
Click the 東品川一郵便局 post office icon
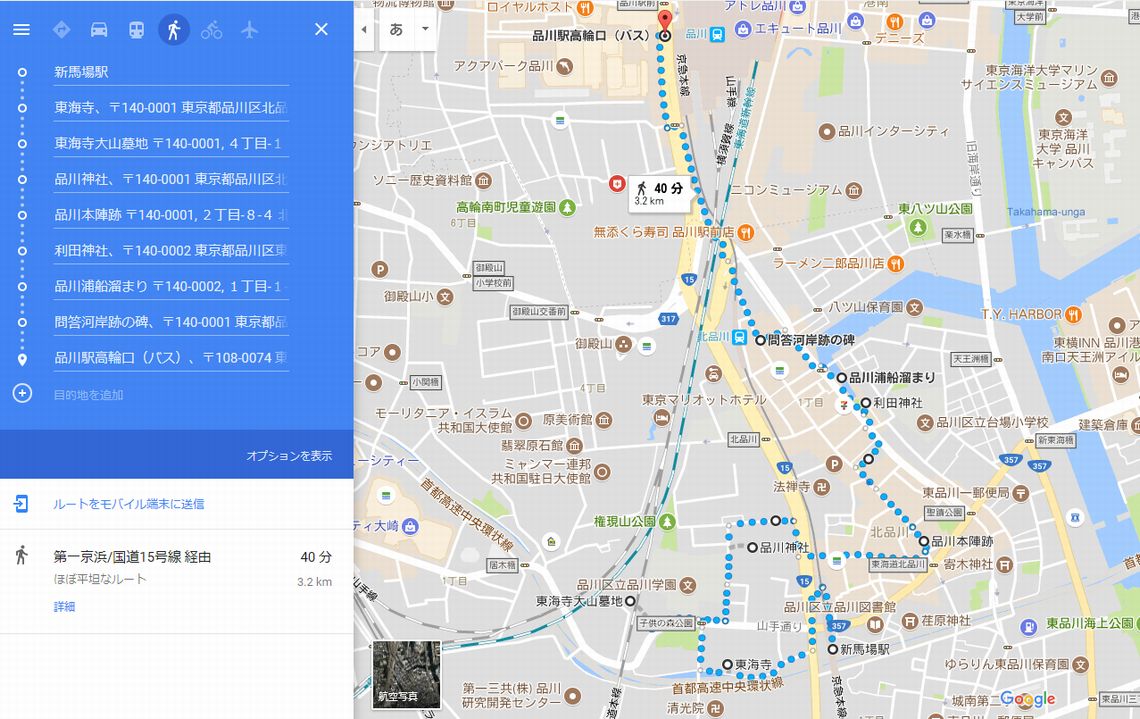[1021, 493]
